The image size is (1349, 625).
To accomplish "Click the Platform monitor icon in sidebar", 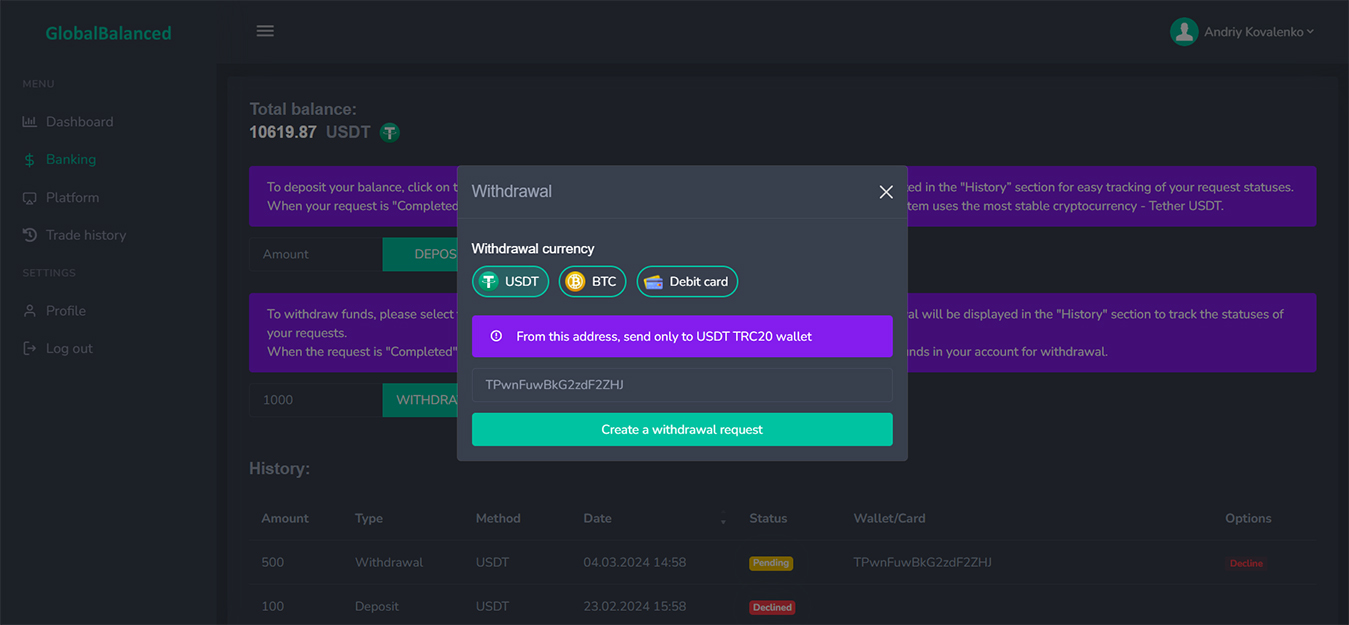I will (x=29, y=198).
